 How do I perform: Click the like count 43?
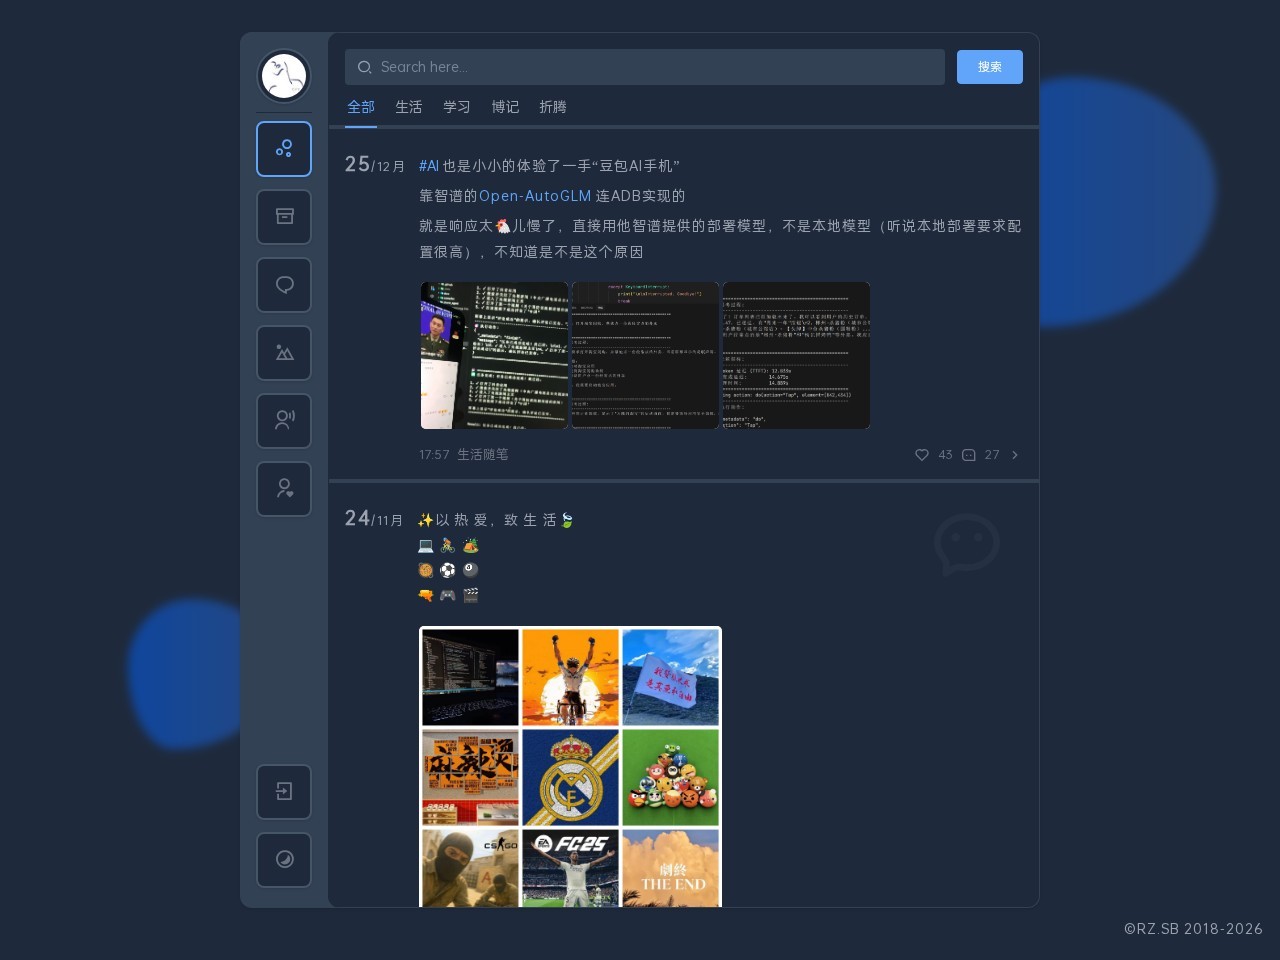tap(945, 455)
